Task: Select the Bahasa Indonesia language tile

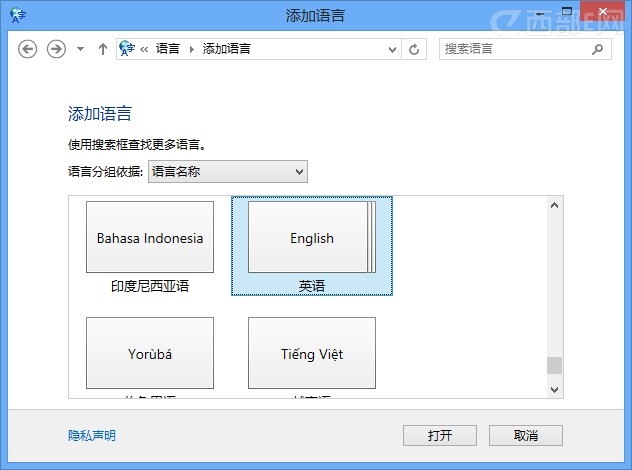Action: click(x=150, y=238)
